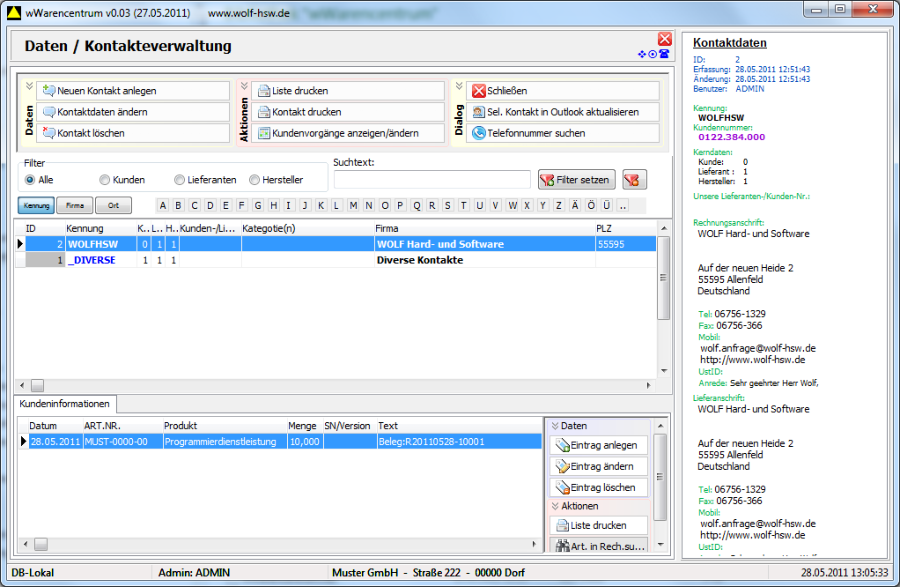Print the selected contact with Kontakt drucken
This screenshot has width=900, height=587.
click(x=306, y=112)
